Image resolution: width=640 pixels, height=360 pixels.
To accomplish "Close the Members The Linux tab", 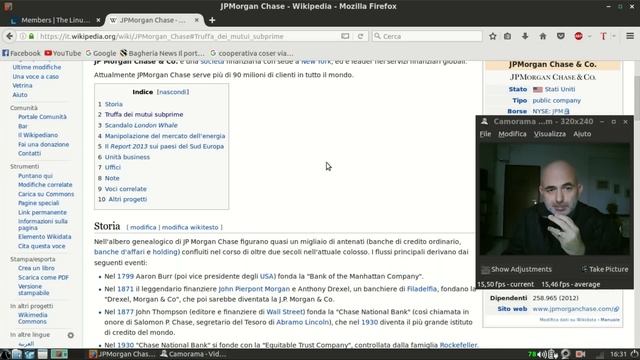I will (x=98, y=20).
